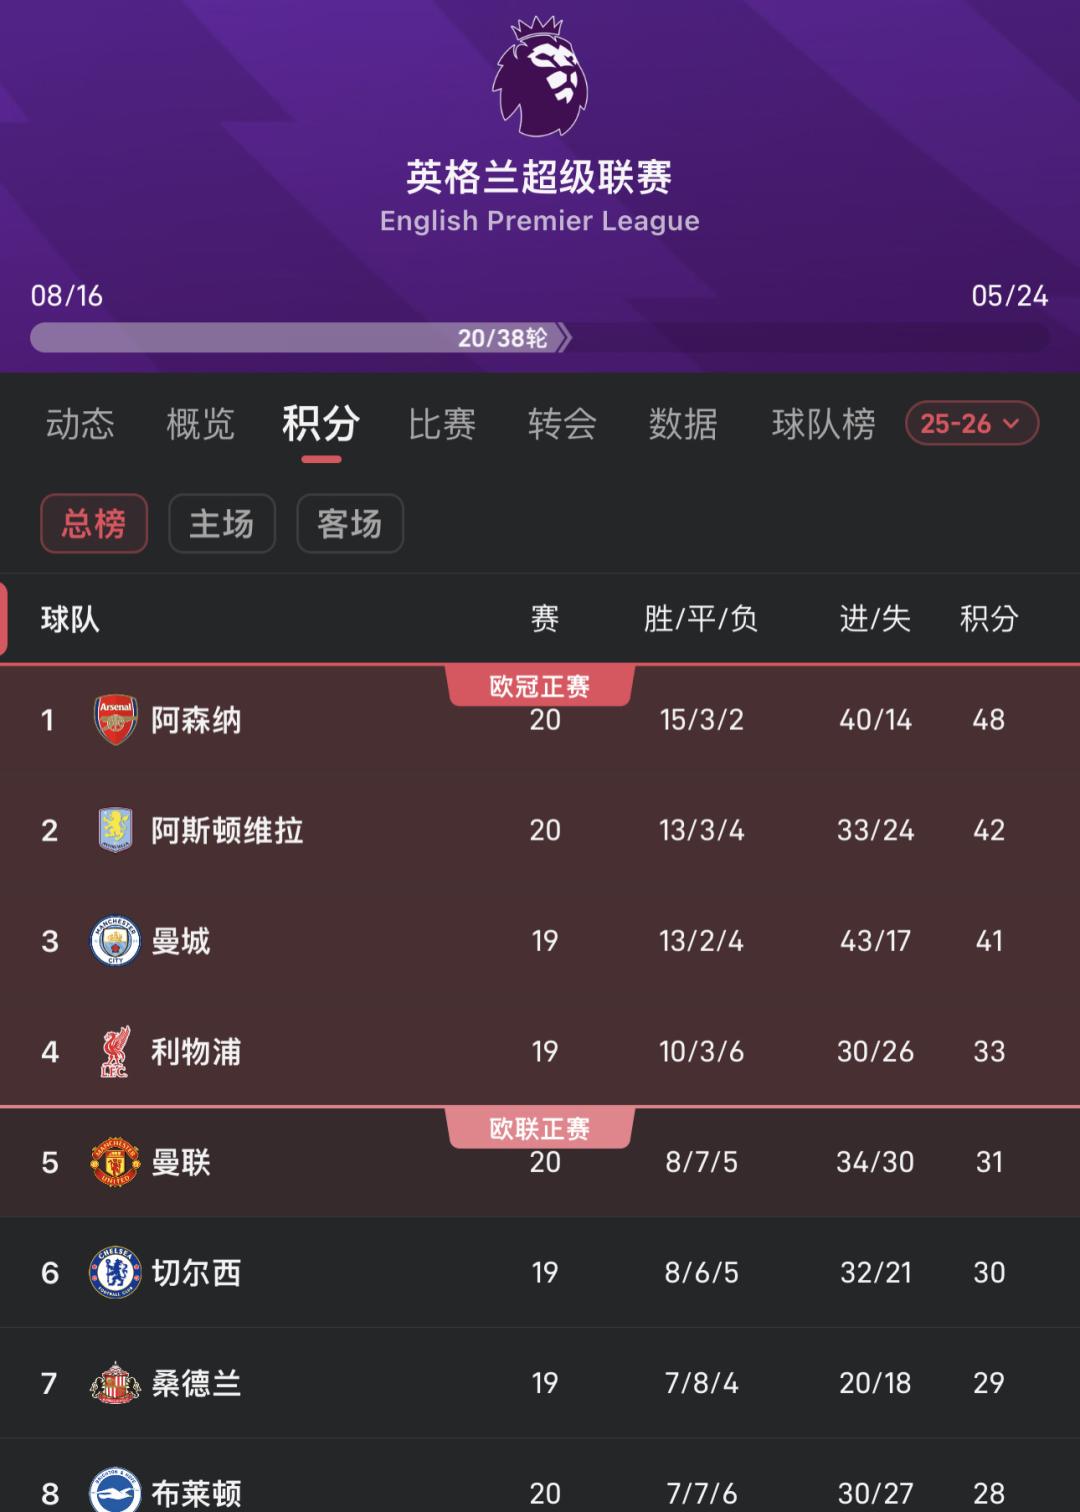The image size is (1080, 1512).
Task: Tap the Premier League lion logo
Action: pos(540,77)
